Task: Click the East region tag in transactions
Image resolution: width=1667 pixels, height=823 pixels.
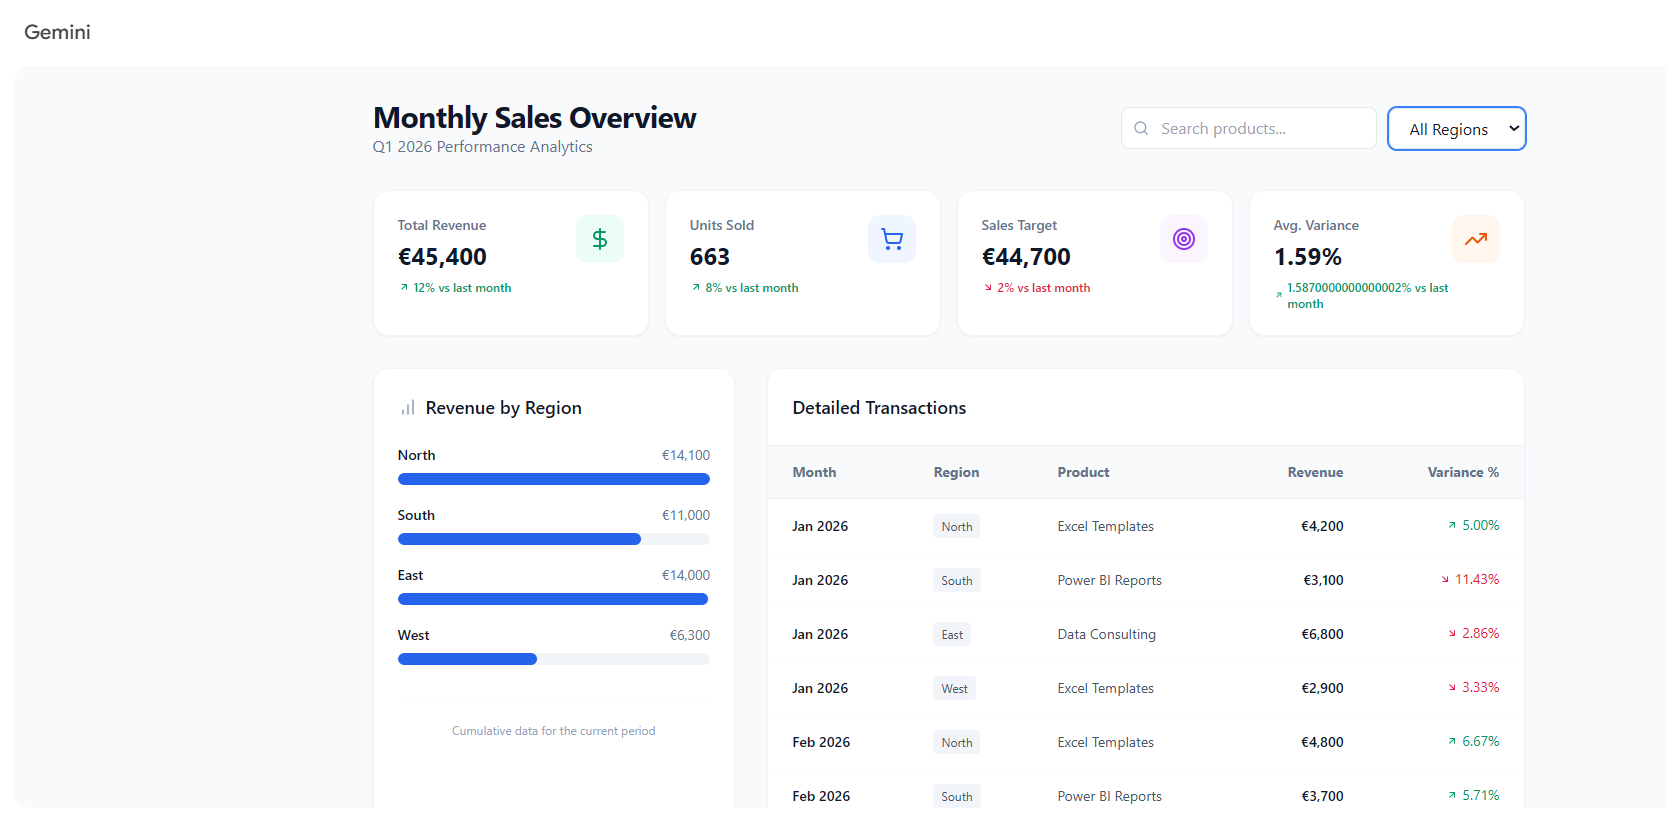Action: pos(952,634)
